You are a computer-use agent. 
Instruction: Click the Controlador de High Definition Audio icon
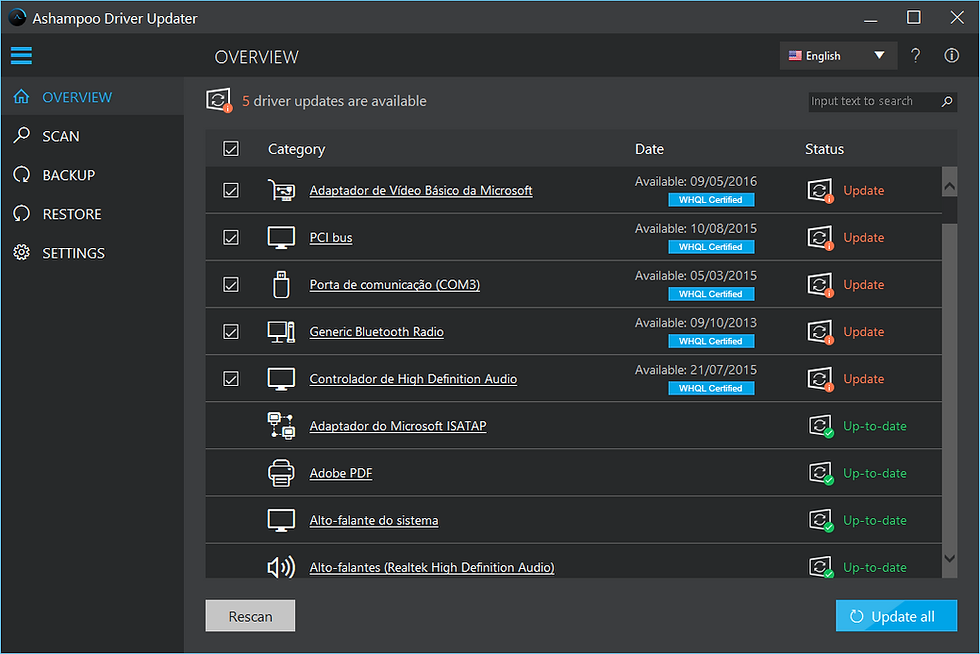click(x=281, y=379)
